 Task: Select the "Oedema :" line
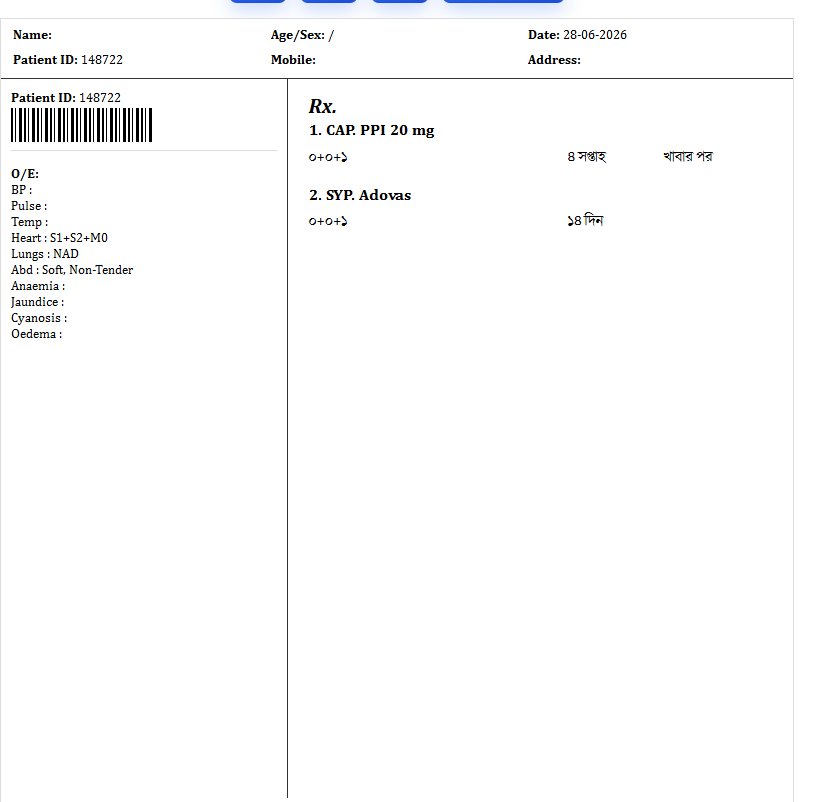(x=36, y=334)
